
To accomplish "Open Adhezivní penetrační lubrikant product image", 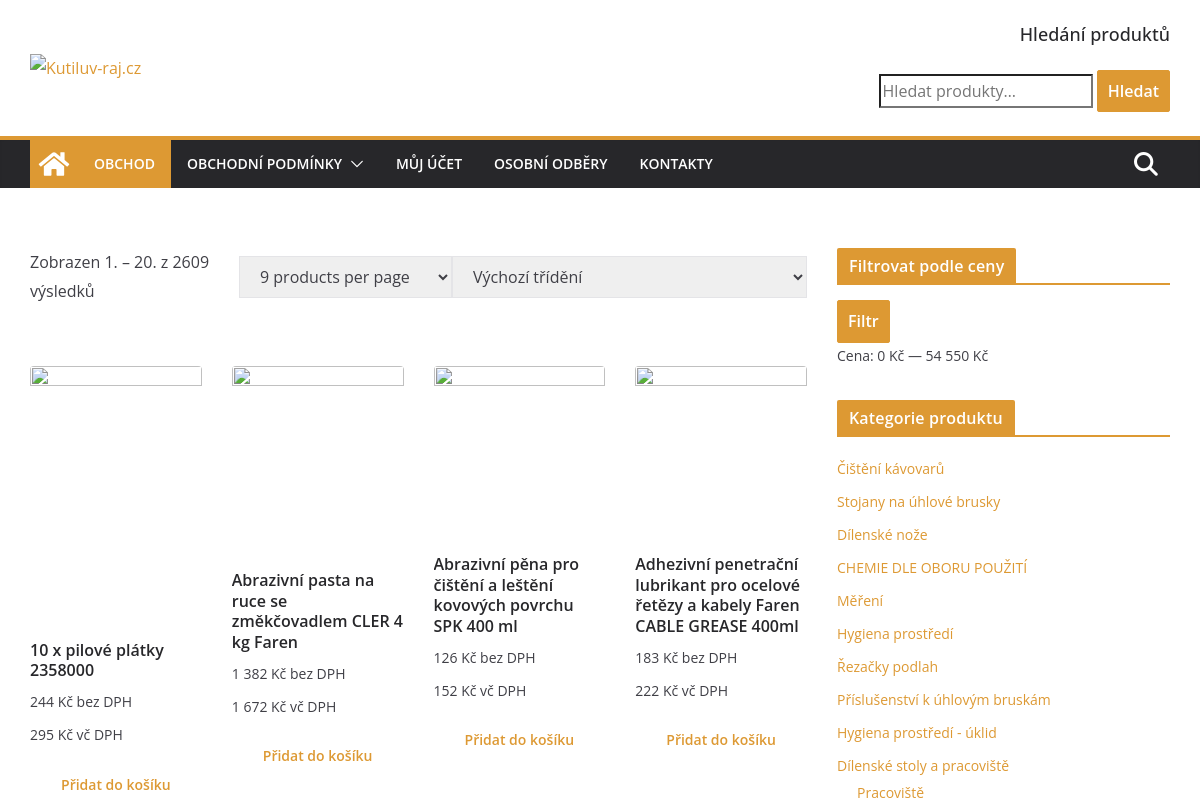I will click(720, 377).
